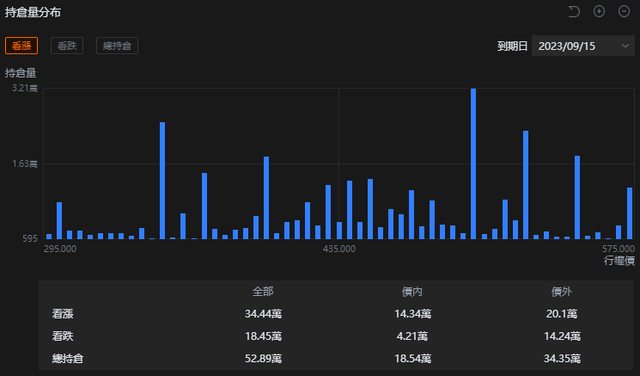The image size is (640, 376).
Task: Click the 行權價 axis title
Action: pyautogui.click(x=619, y=260)
